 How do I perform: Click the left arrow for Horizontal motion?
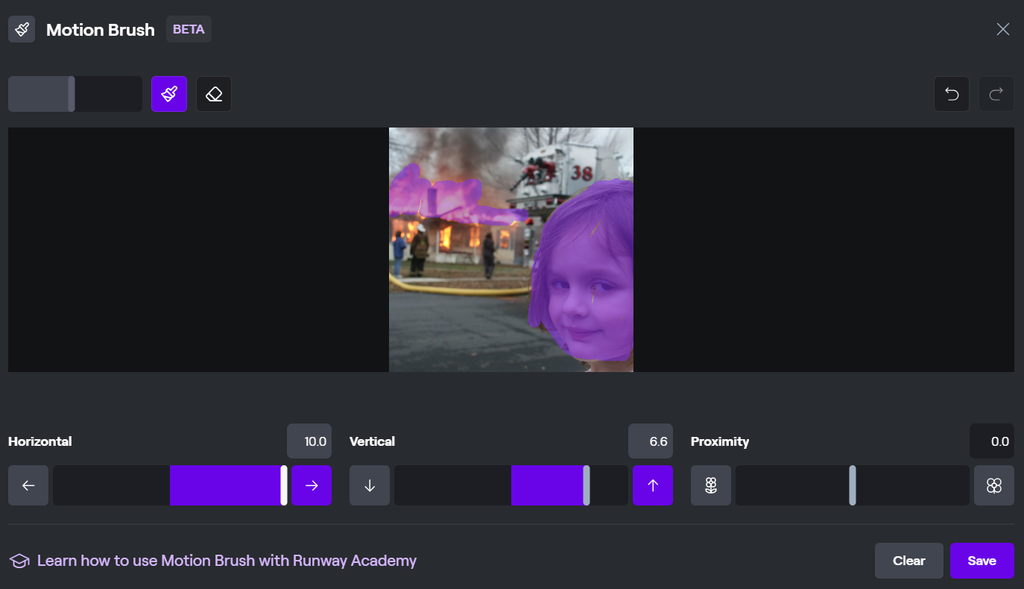[28, 485]
